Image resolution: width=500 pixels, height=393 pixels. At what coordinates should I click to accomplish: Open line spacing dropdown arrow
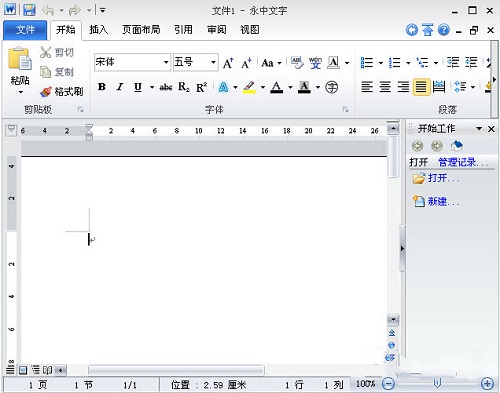point(473,87)
